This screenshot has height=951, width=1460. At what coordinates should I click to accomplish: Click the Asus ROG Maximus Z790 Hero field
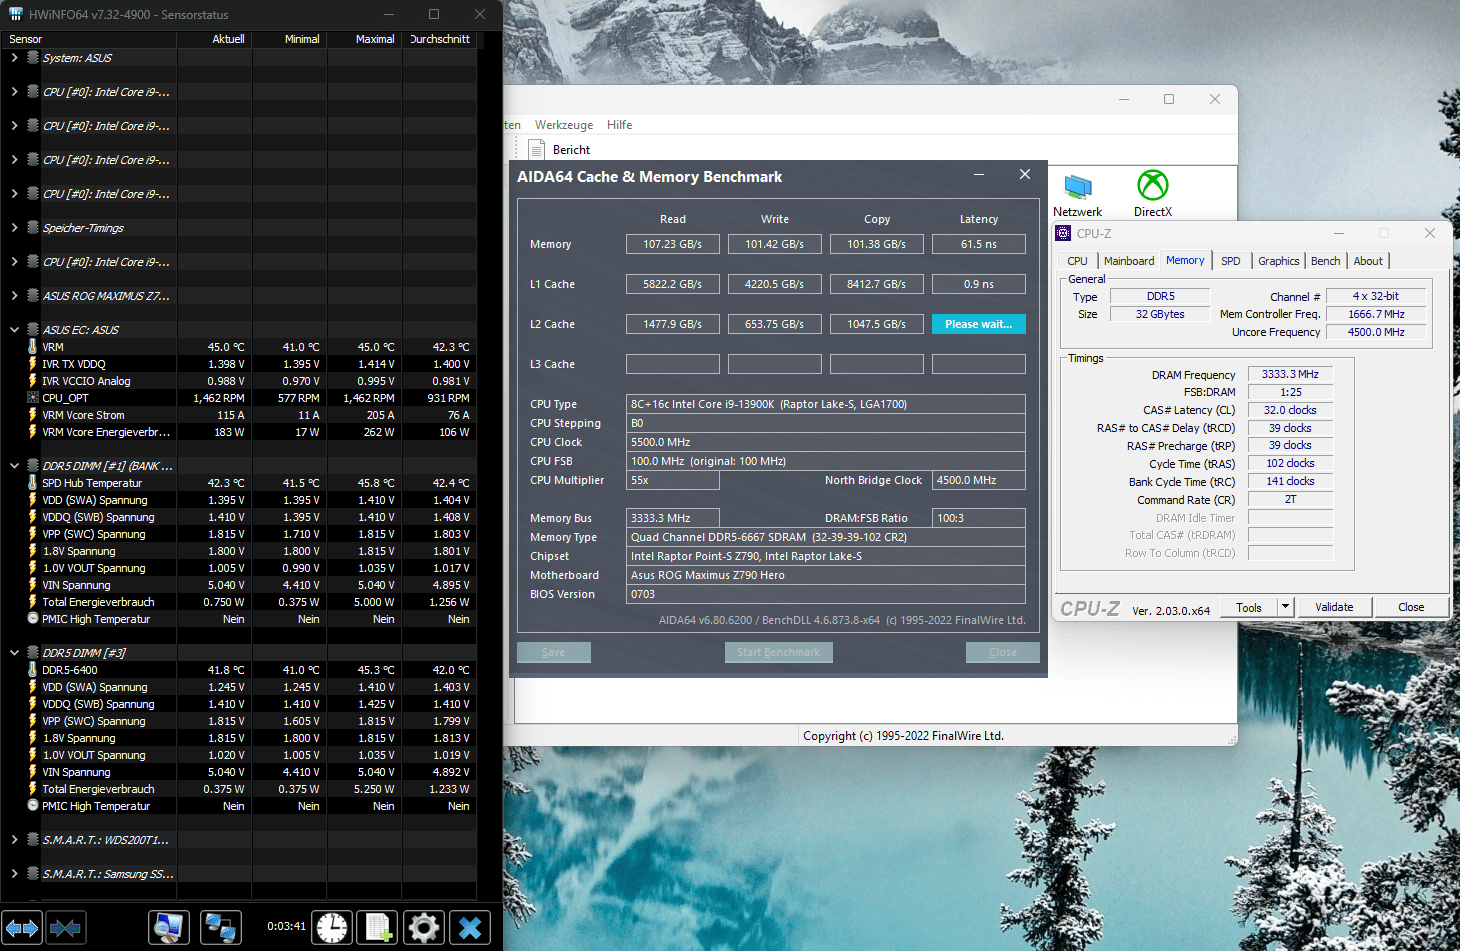(x=826, y=575)
